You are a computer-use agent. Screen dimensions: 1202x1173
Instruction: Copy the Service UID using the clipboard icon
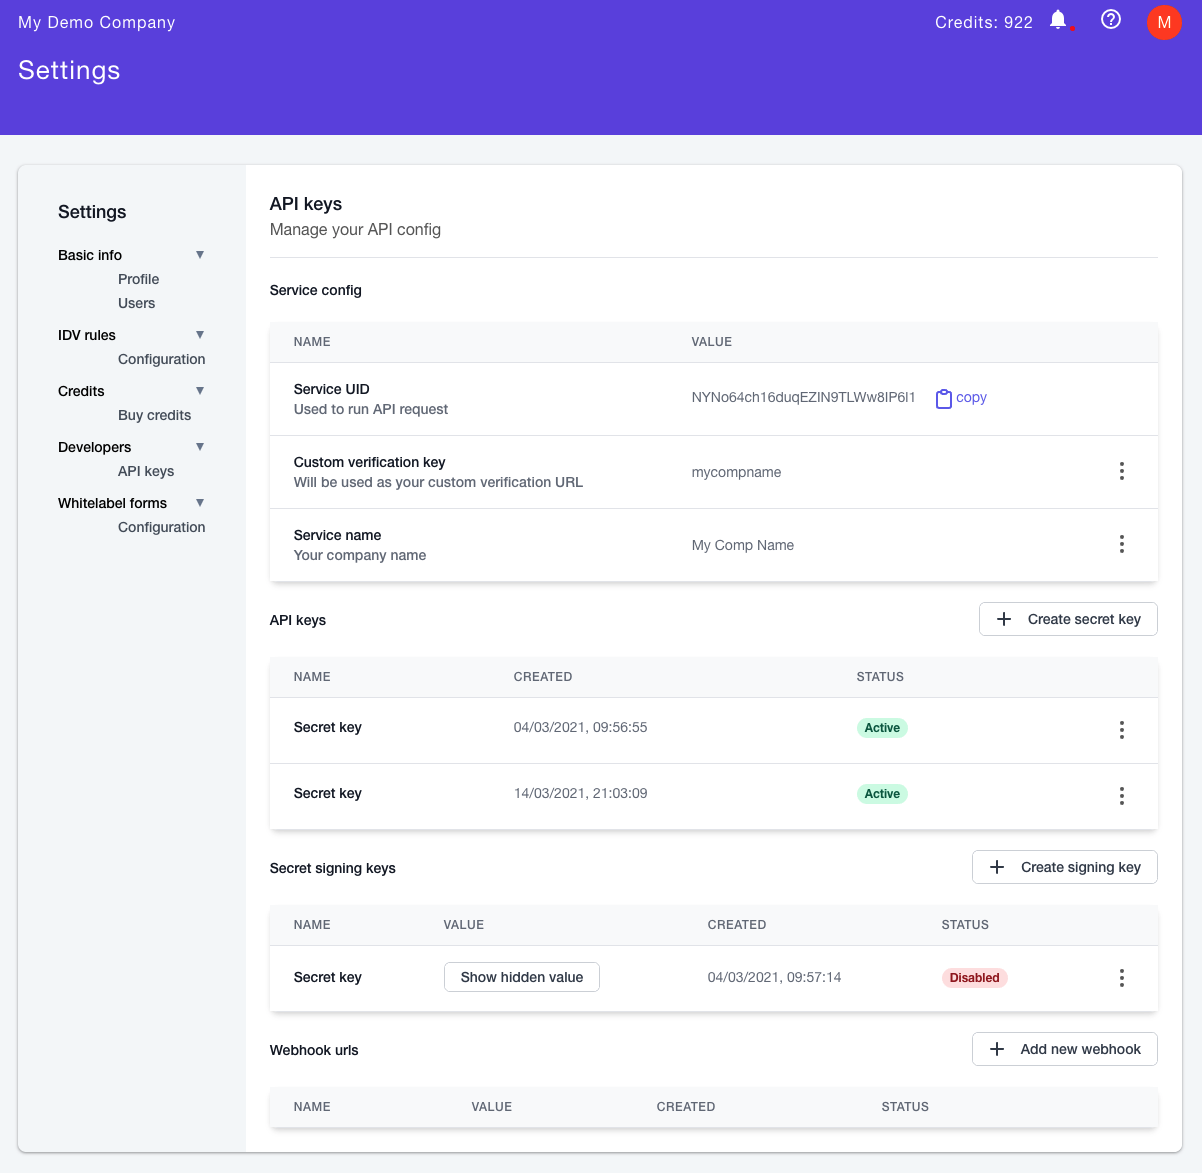pyautogui.click(x=942, y=397)
